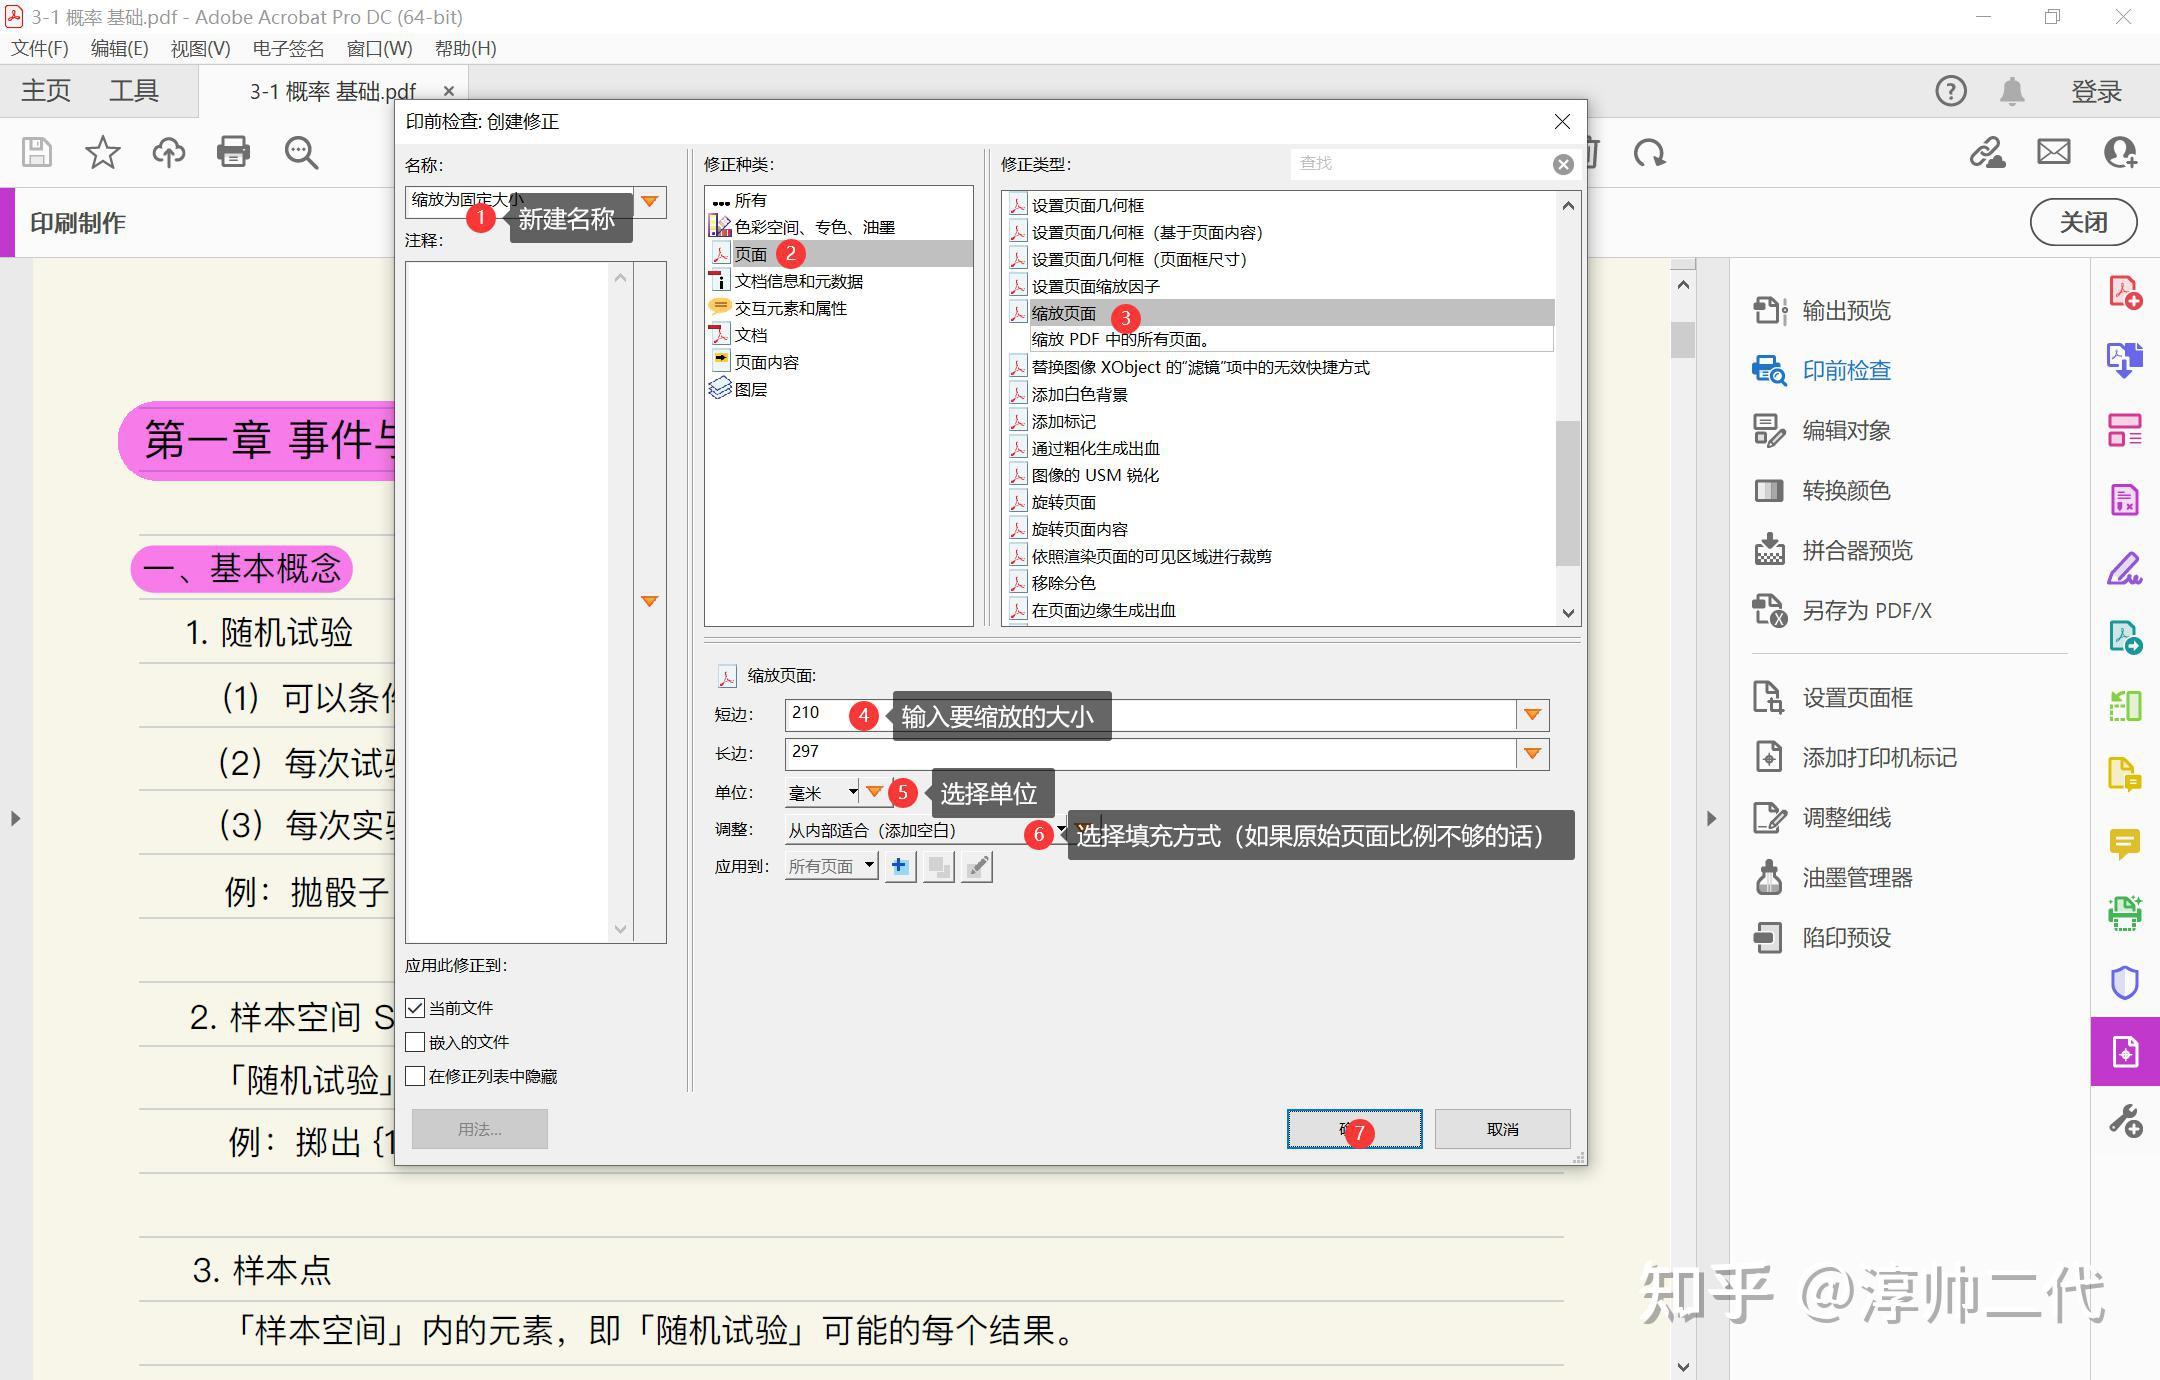Click the print icon in the toolbar

click(x=233, y=152)
